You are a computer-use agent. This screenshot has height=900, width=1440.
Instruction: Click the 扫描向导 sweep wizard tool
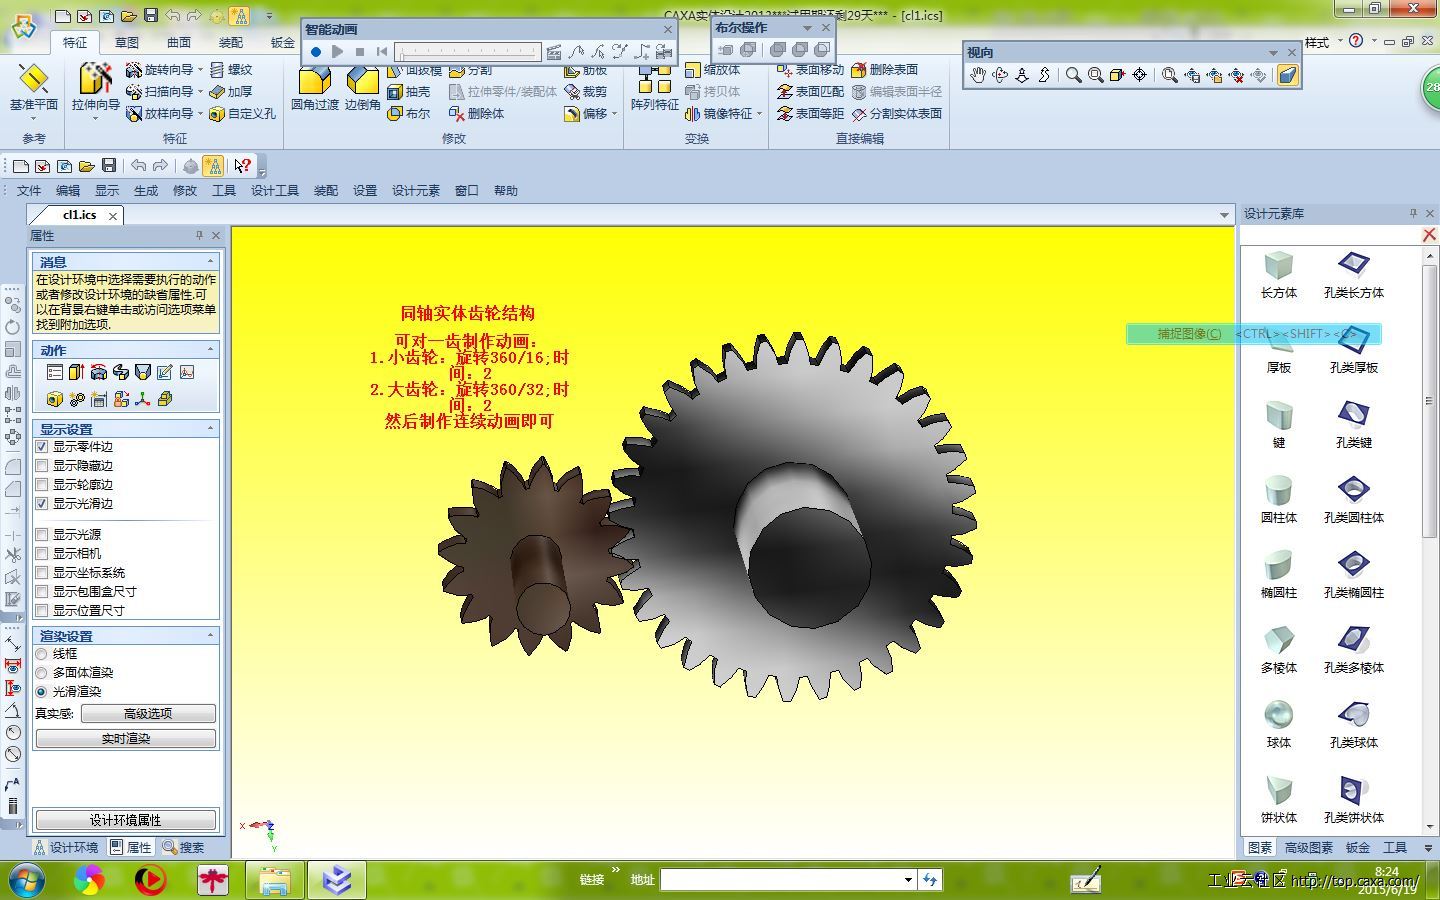[160, 91]
